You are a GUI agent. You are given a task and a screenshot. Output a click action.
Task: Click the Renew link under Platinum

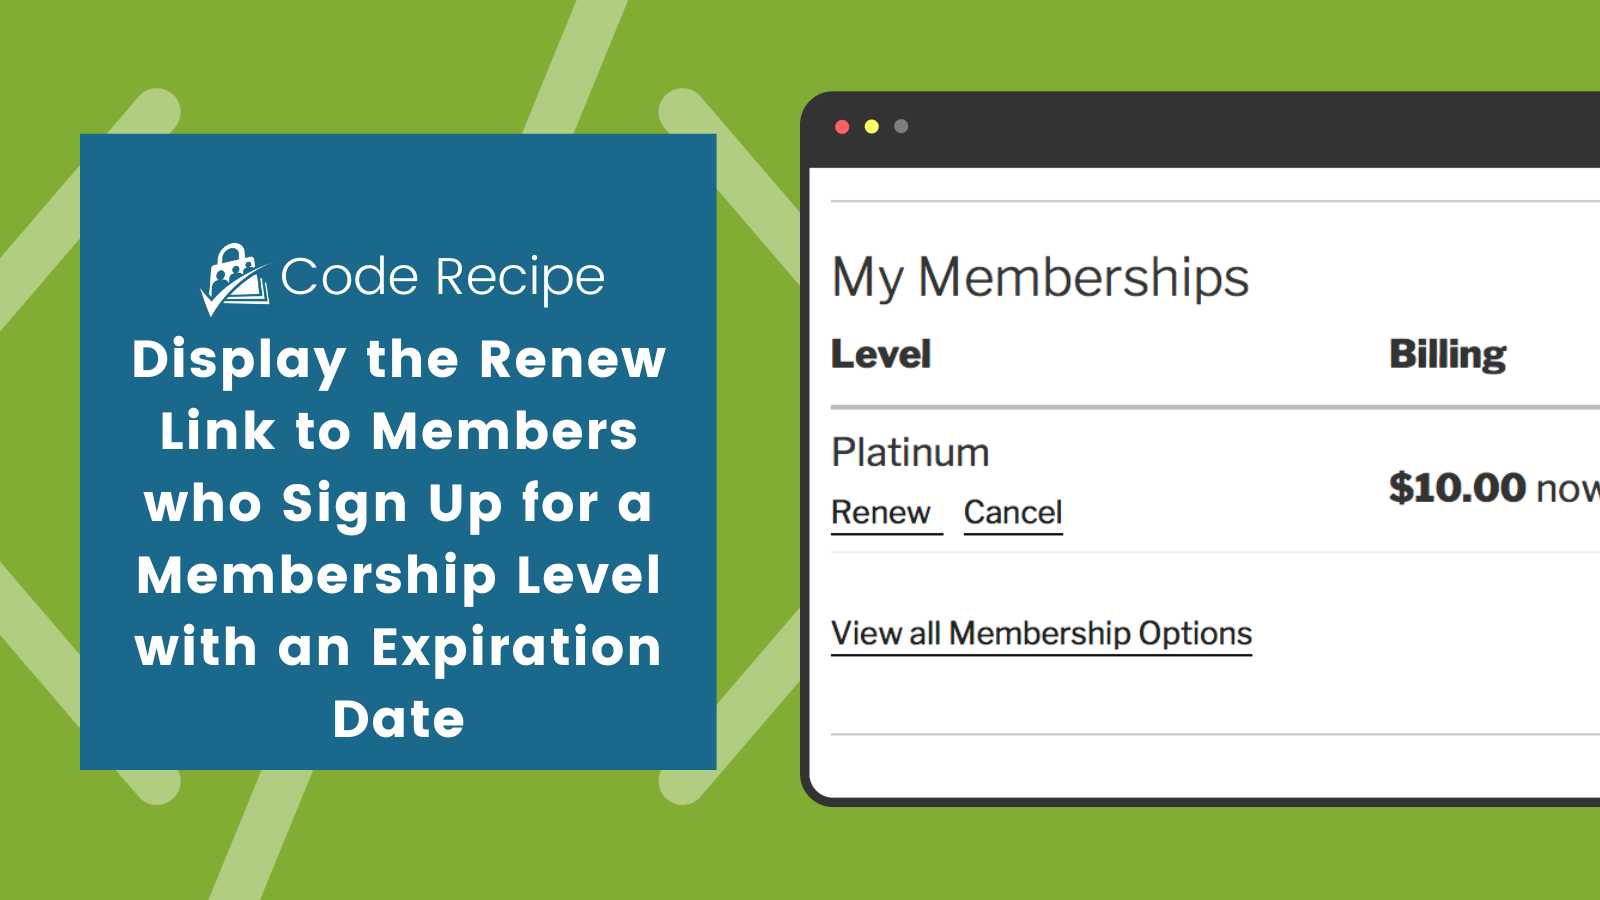[881, 513]
